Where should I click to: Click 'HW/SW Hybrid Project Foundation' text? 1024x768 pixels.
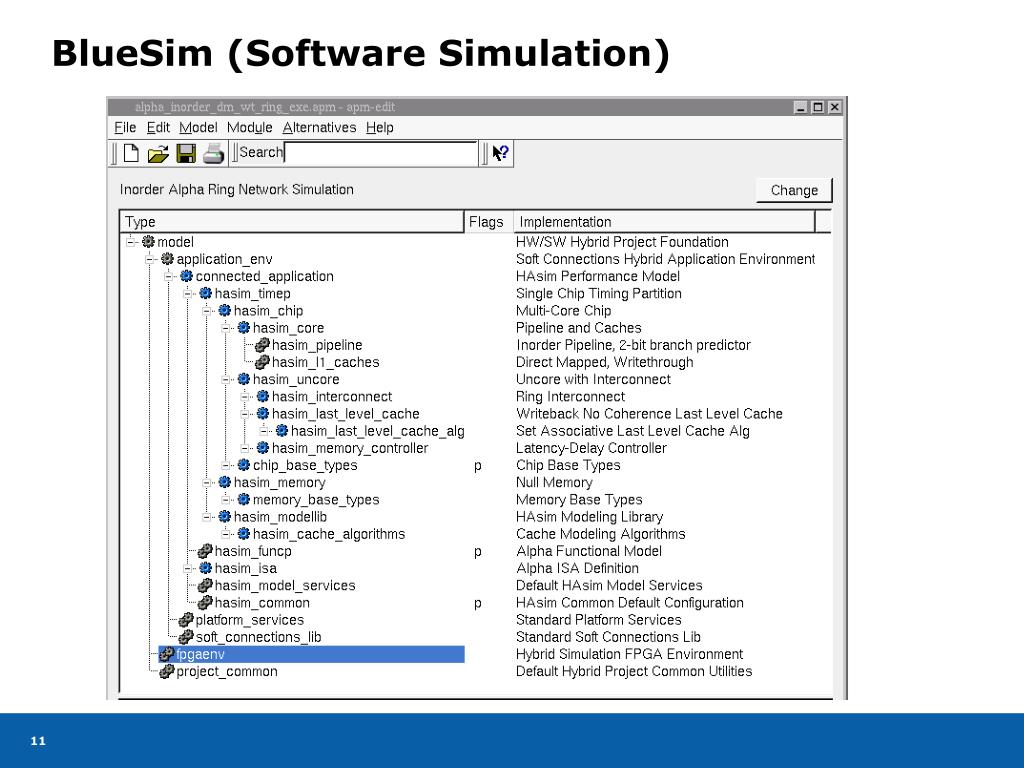pos(622,242)
